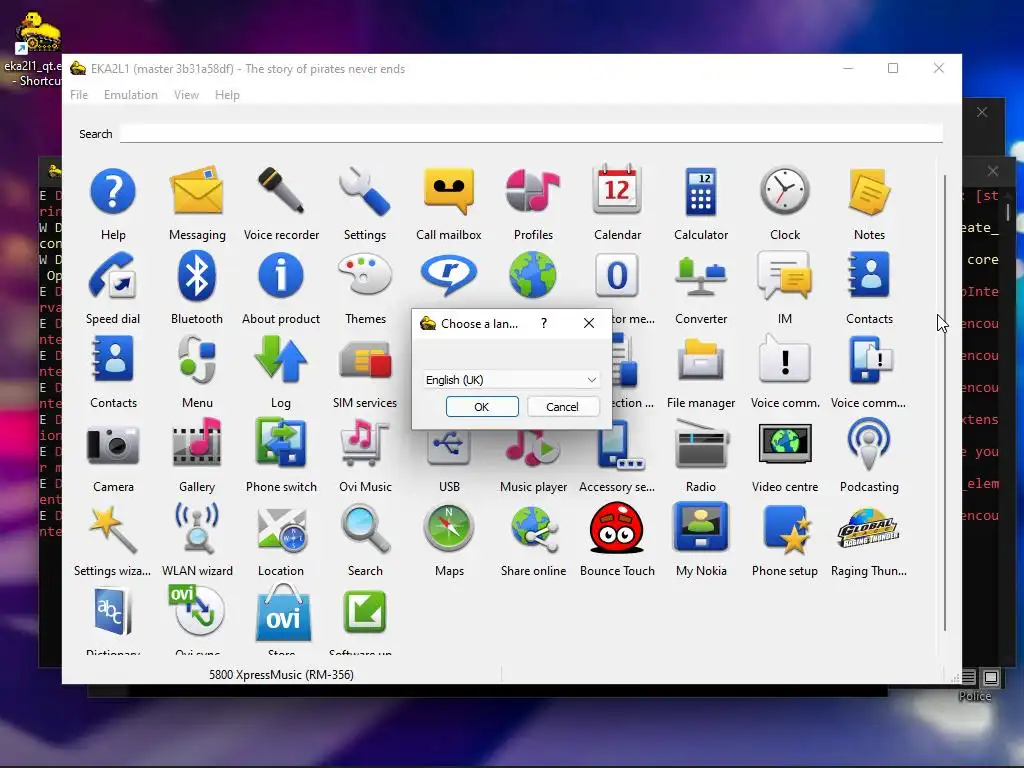Open the Notes app icon
Screen dimensions: 1024x768
coord(869,191)
